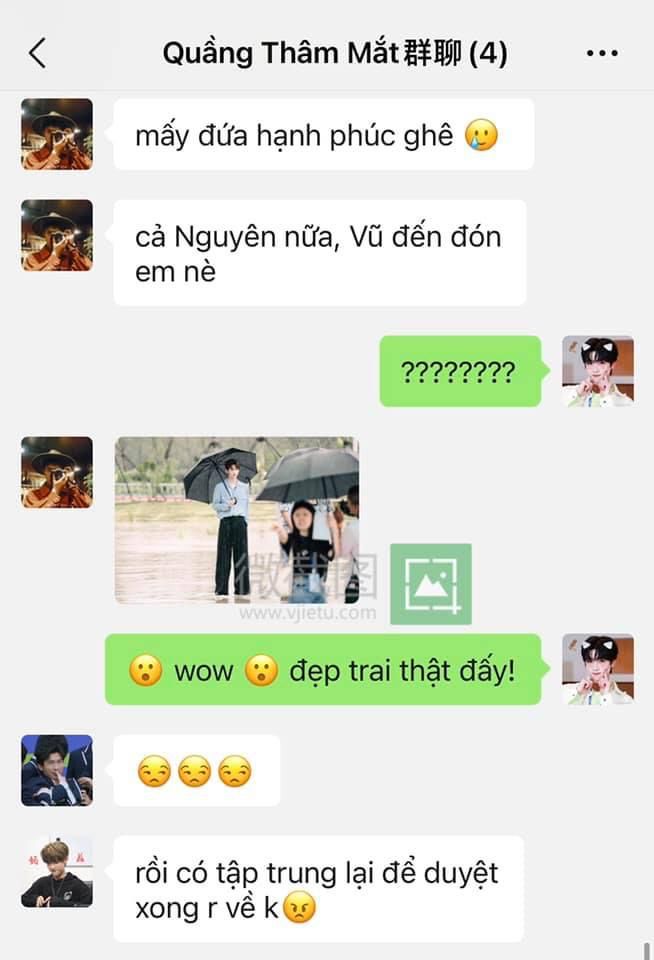Screen dimensions: 654x960
Task: Select the 'rồi có tập trung lại' message
Action: [318, 888]
